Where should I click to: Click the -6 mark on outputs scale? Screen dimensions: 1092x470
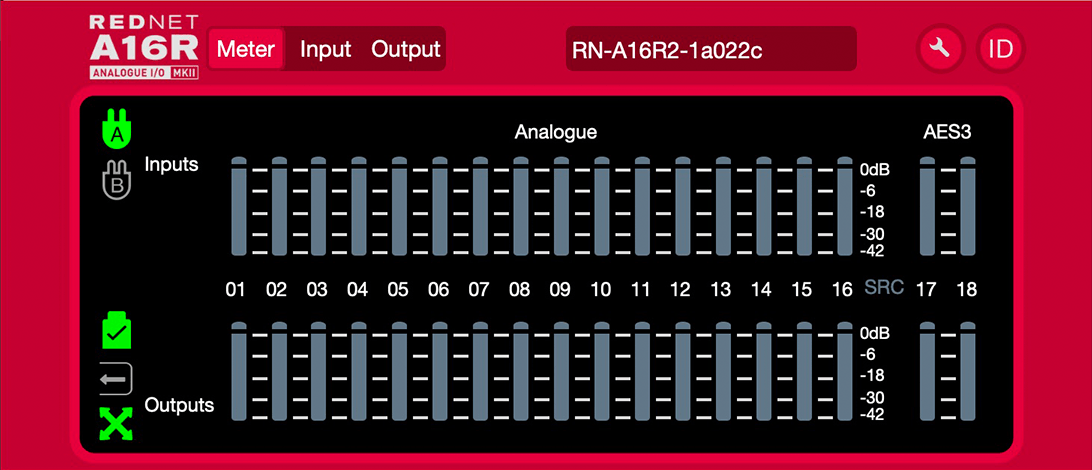pos(867,354)
